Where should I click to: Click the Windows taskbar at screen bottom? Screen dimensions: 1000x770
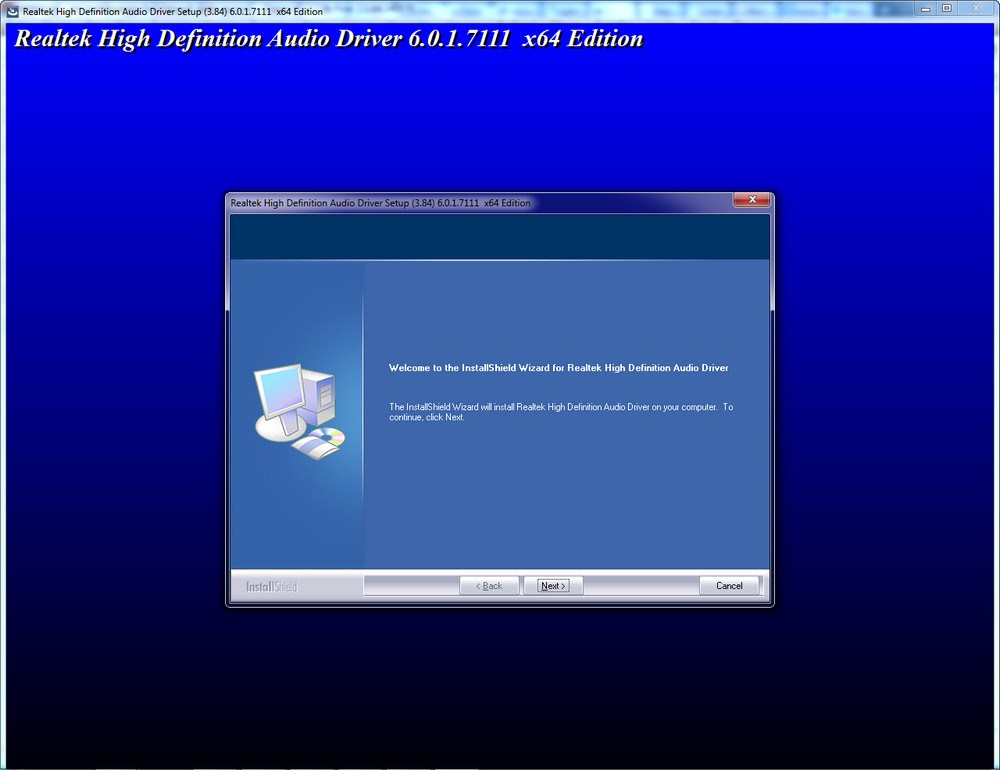(x=500, y=766)
